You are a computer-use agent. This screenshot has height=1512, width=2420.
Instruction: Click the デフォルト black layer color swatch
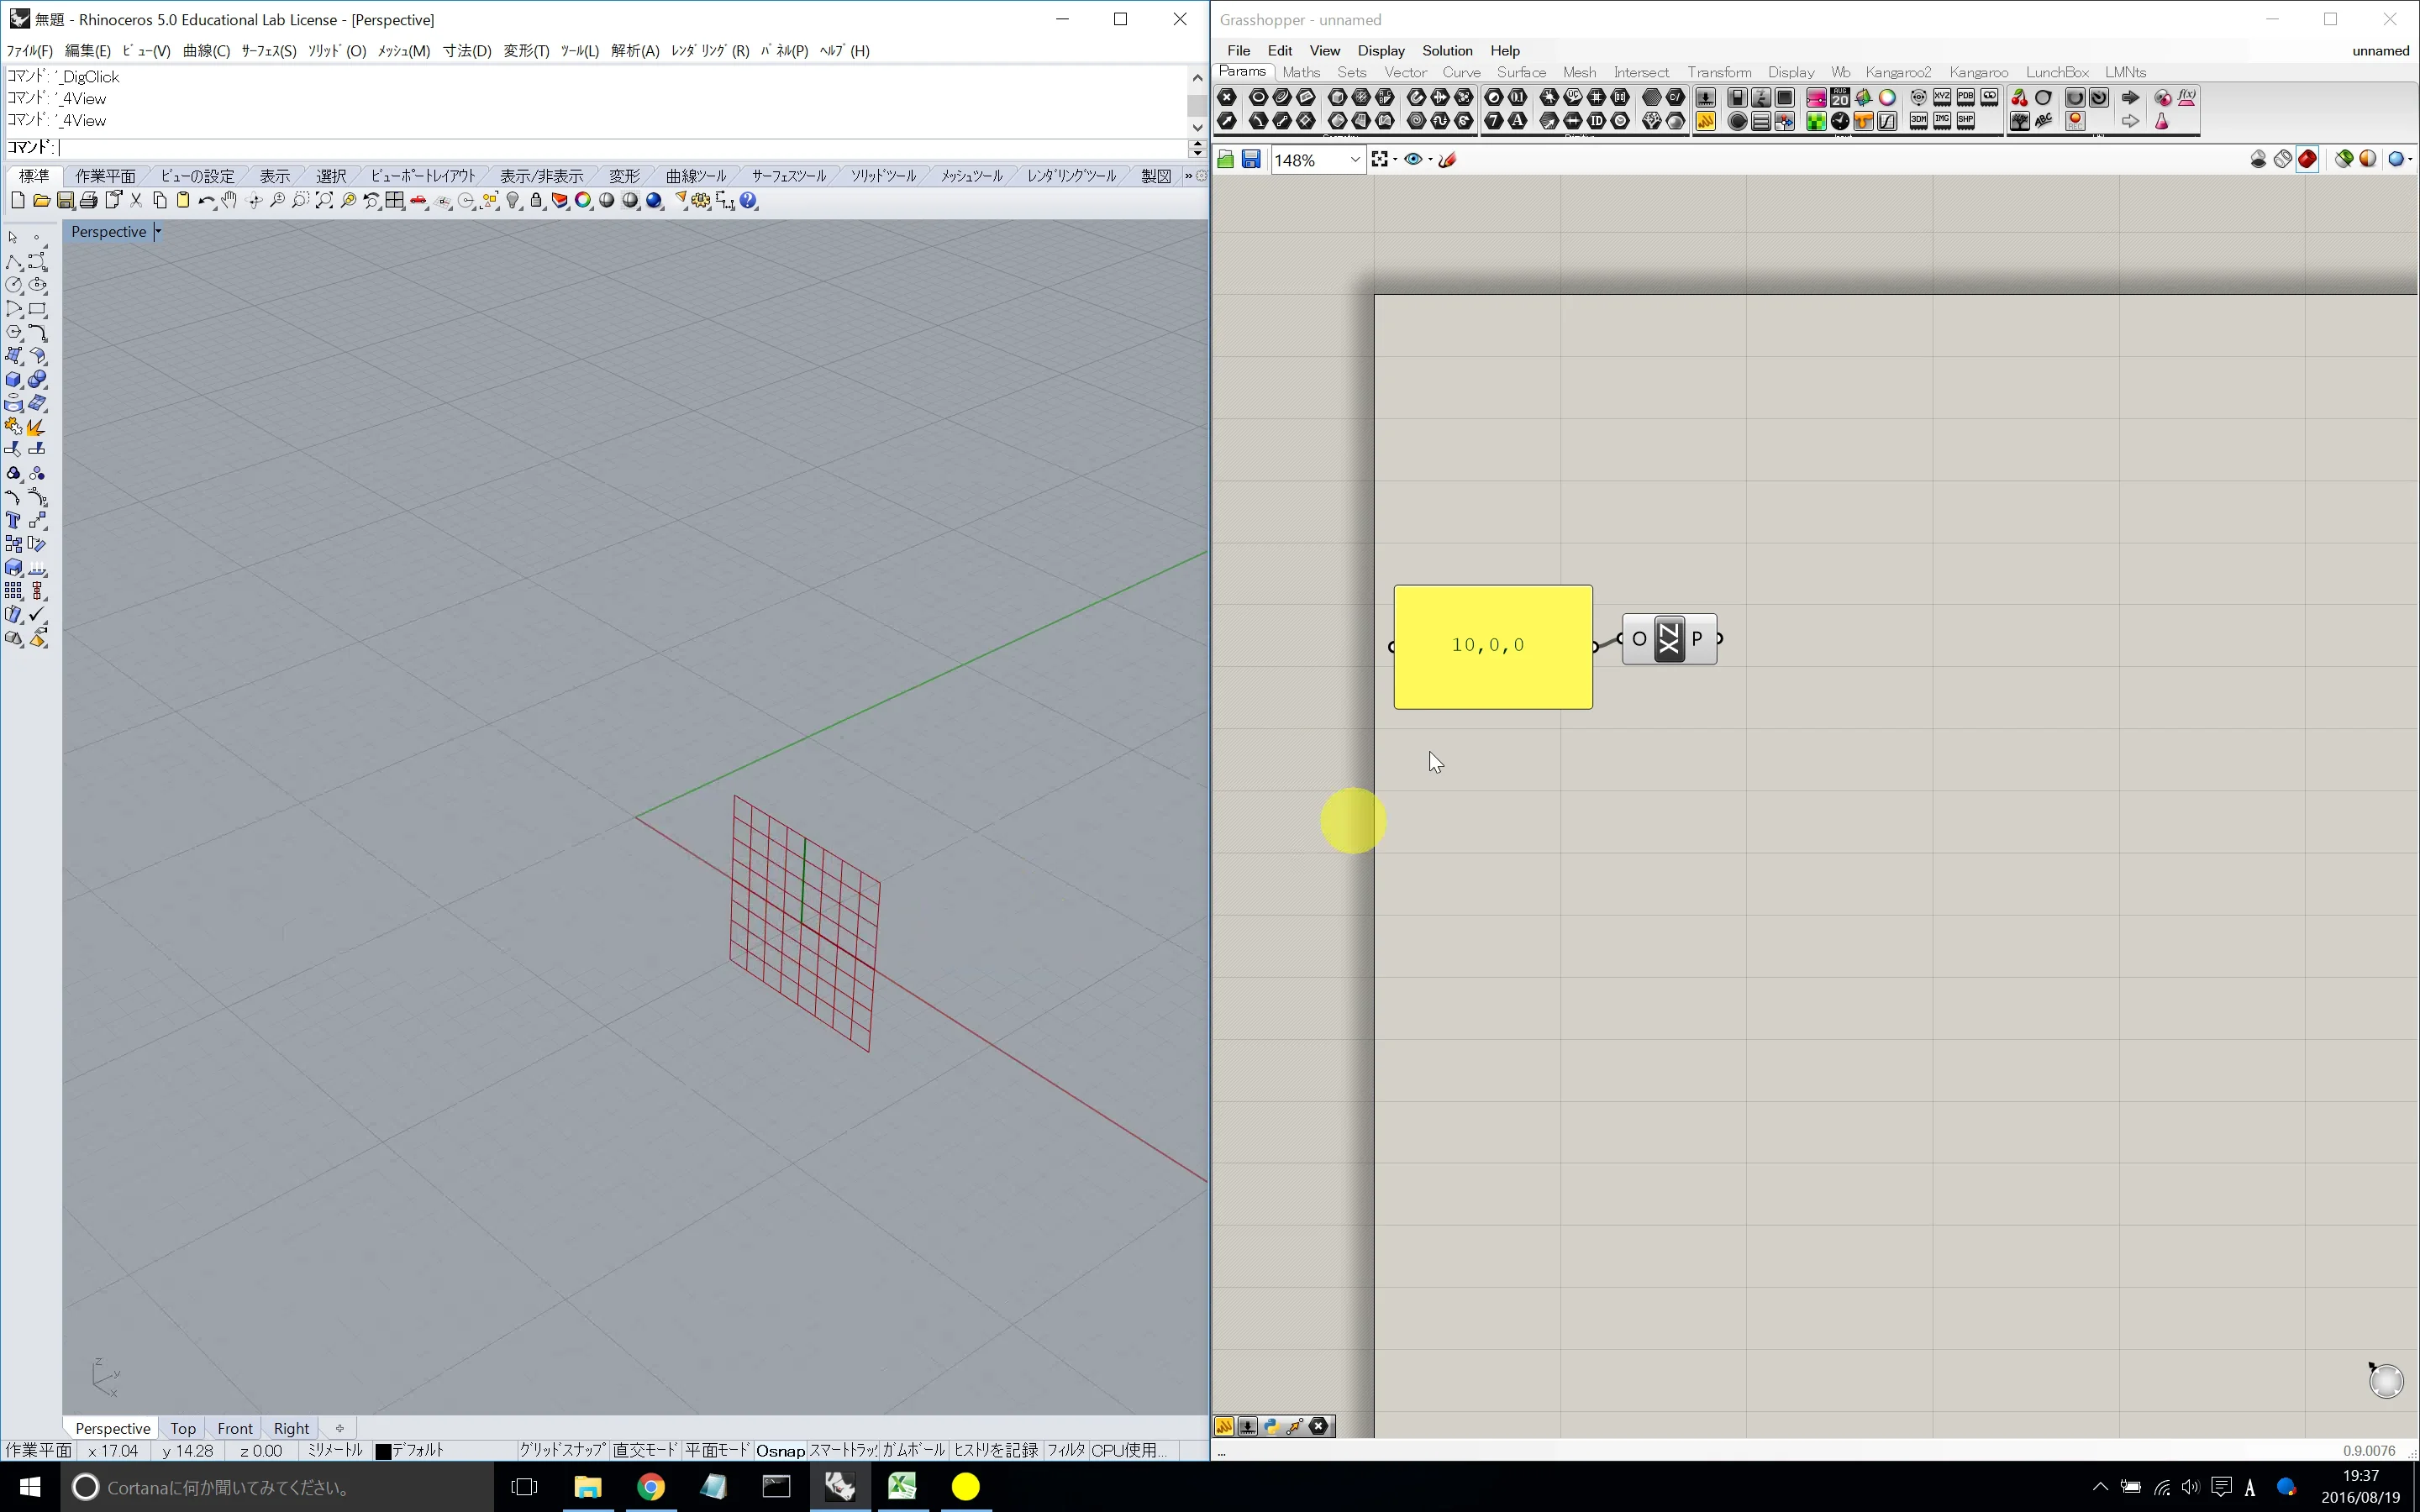(383, 1451)
